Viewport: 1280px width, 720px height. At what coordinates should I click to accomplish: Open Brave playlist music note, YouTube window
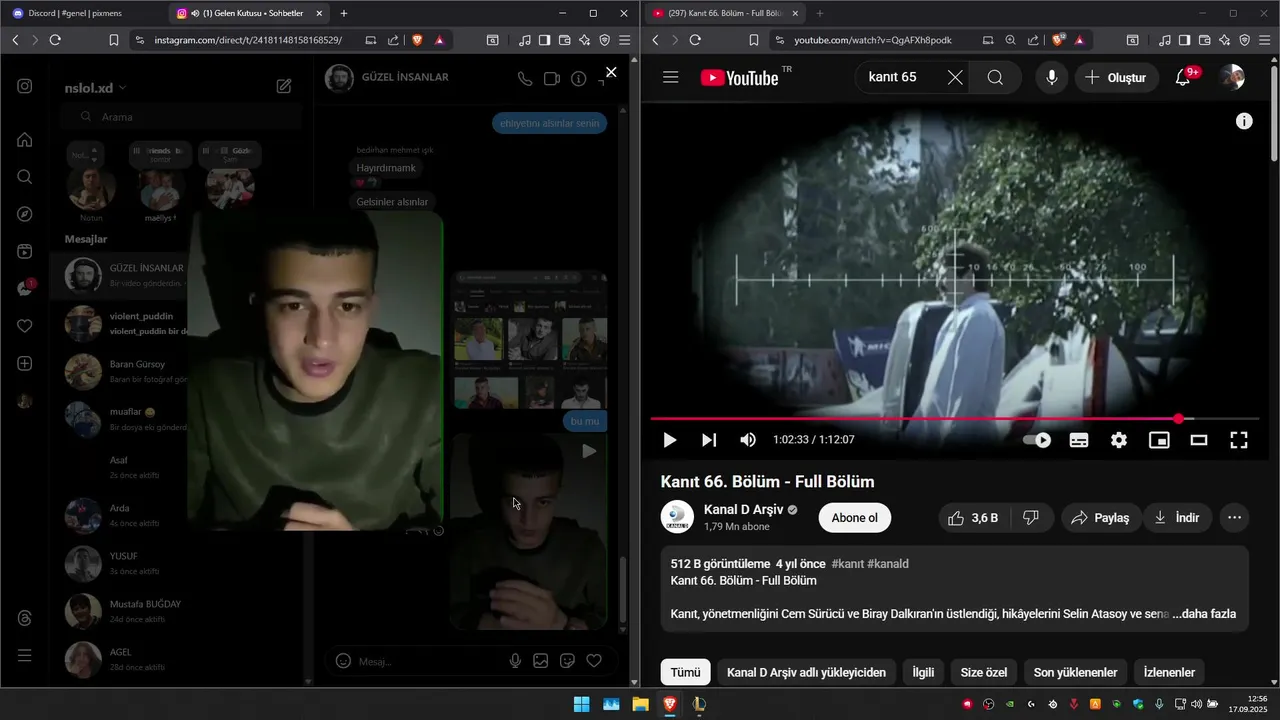[1165, 40]
